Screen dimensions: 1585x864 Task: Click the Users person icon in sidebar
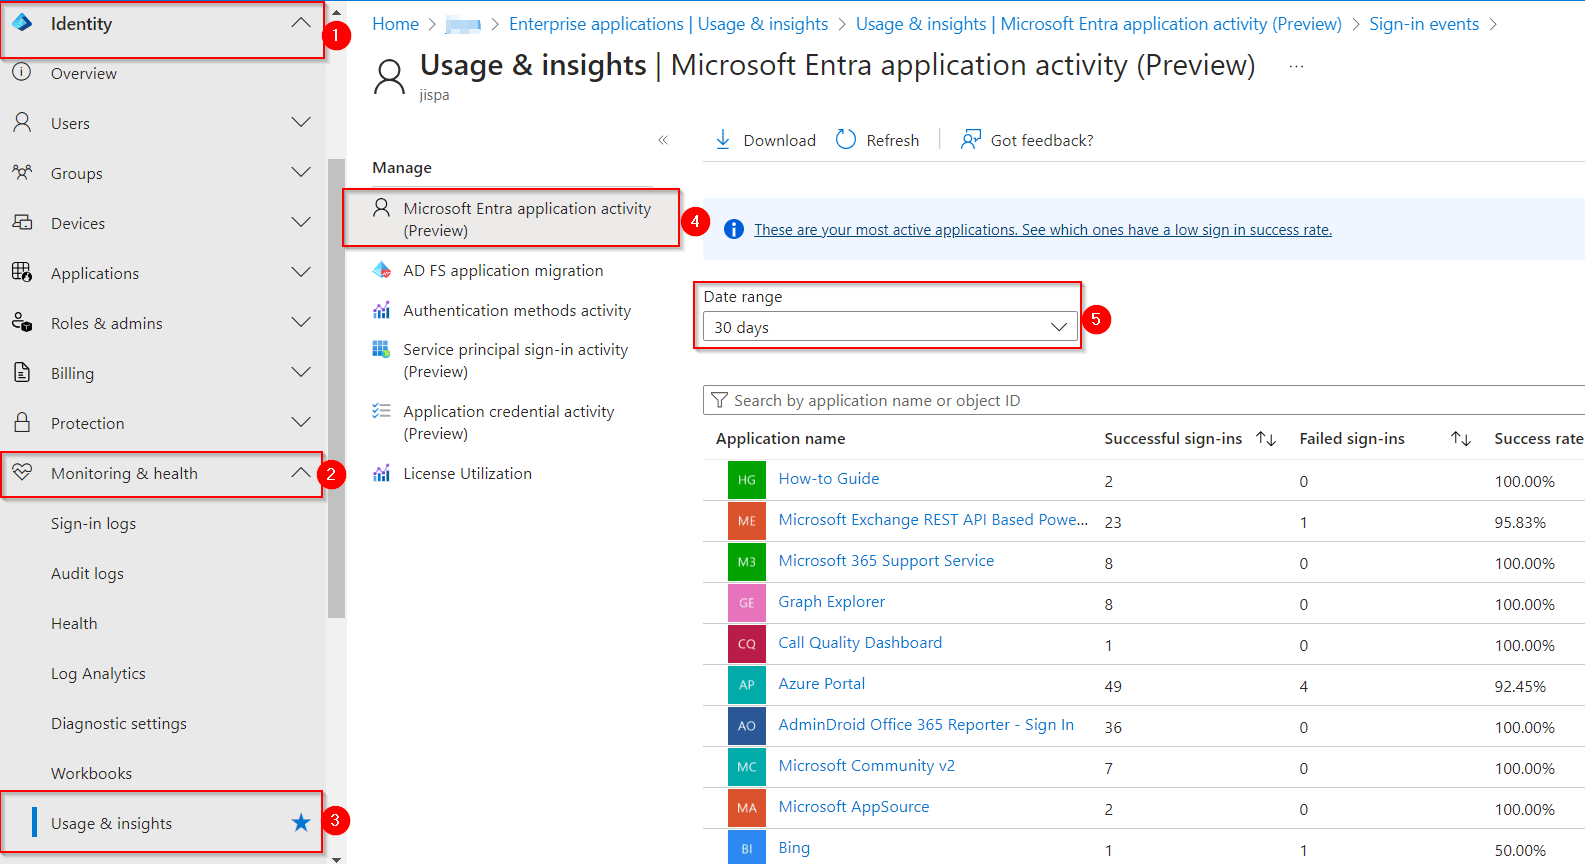[x=22, y=123]
